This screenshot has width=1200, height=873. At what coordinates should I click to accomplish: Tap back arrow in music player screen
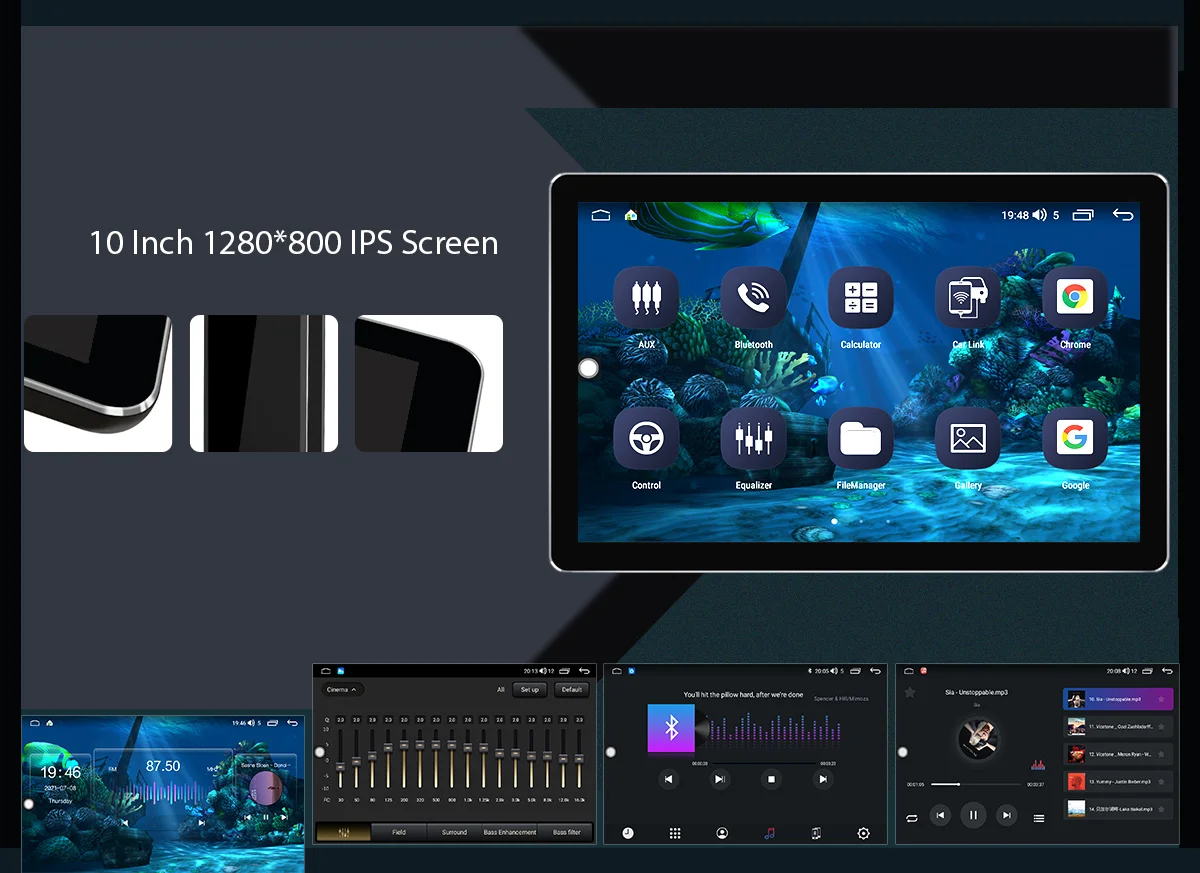click(x=1166, y=671)
